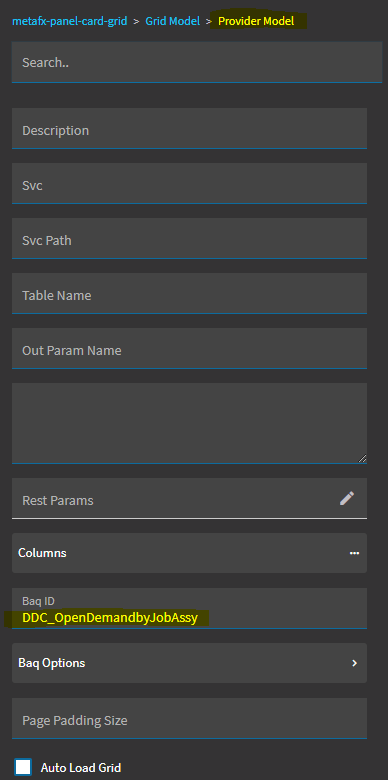
Task: Click the Out Param Name field
Action: click(190, 348)
